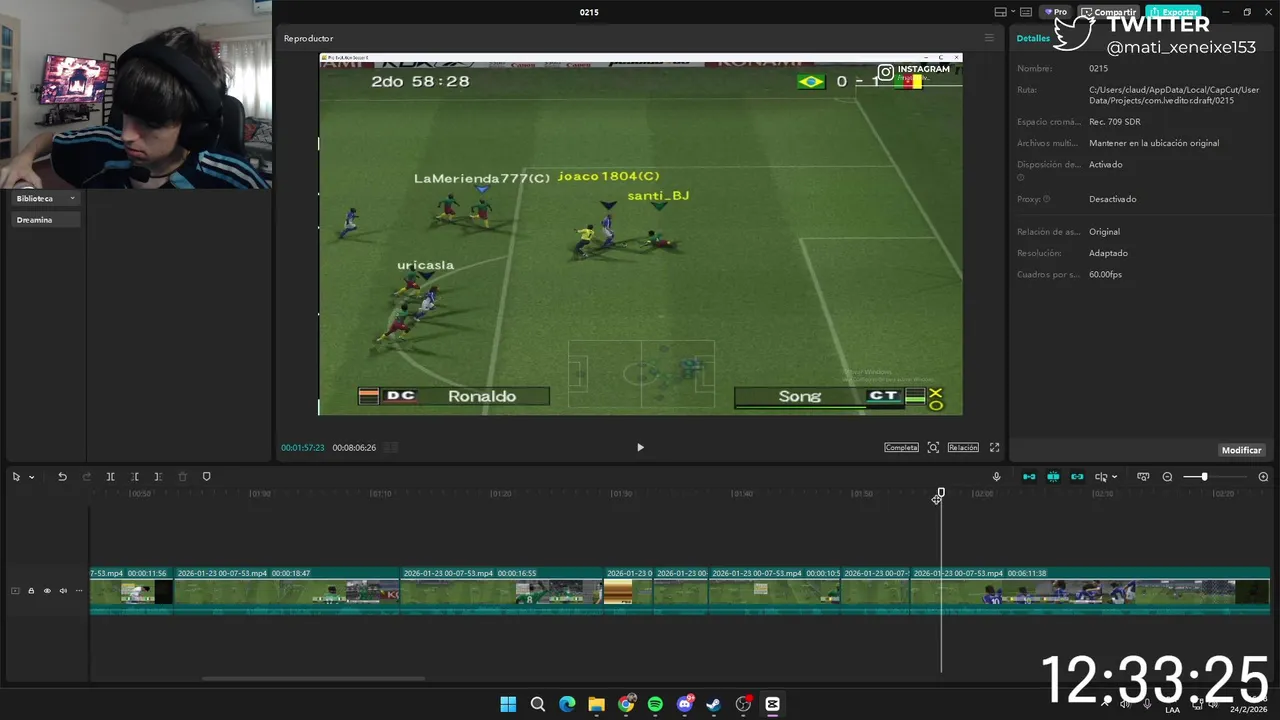
Task: Undo the last edit action
Action: [62, 477]
